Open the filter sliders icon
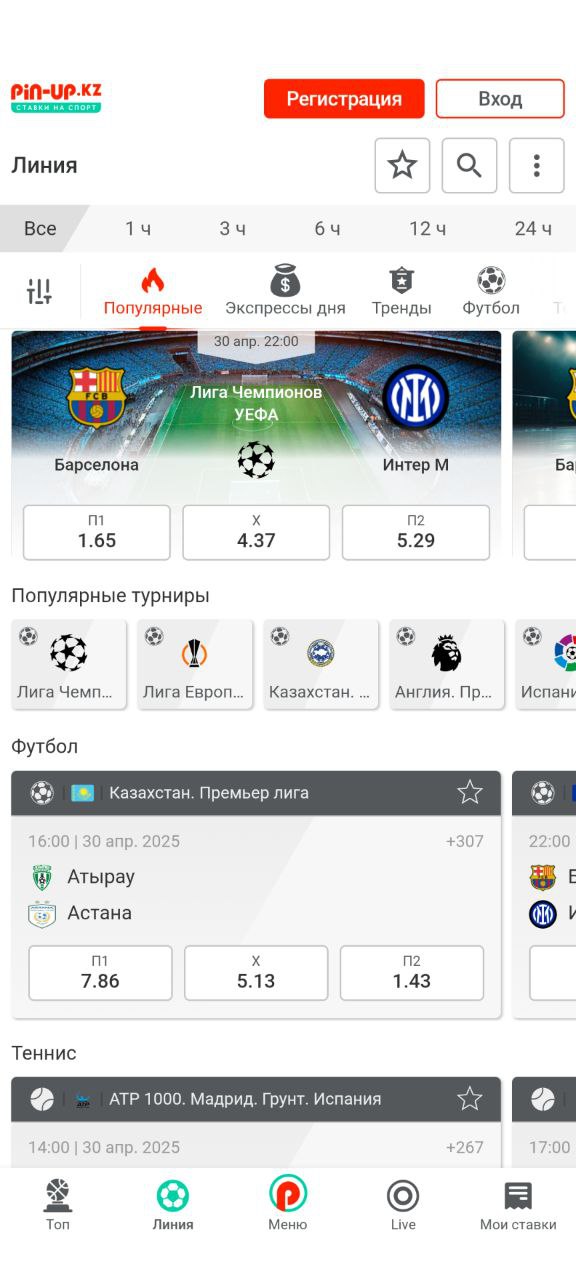Screen dimensions: 576x1280 click(39, 292)
